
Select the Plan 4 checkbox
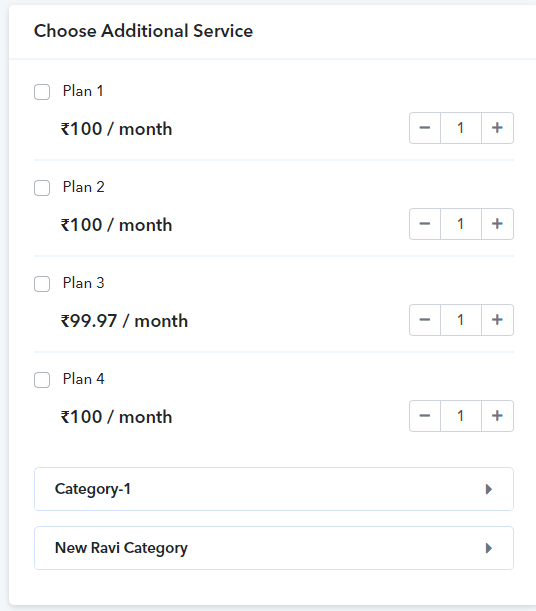tap(42, 380)
